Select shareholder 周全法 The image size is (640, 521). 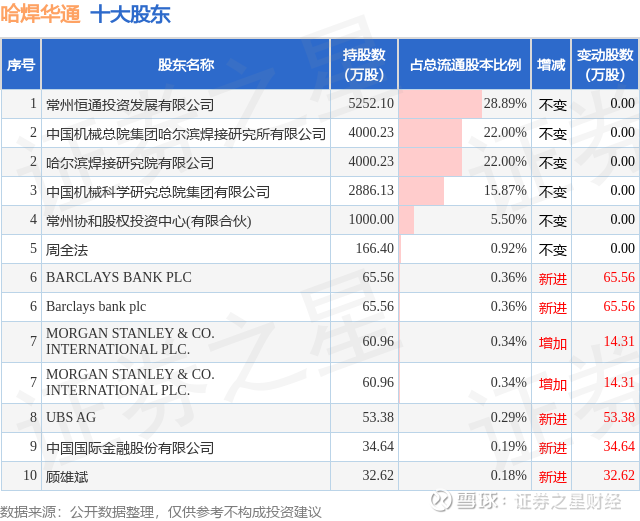(67, 250)
